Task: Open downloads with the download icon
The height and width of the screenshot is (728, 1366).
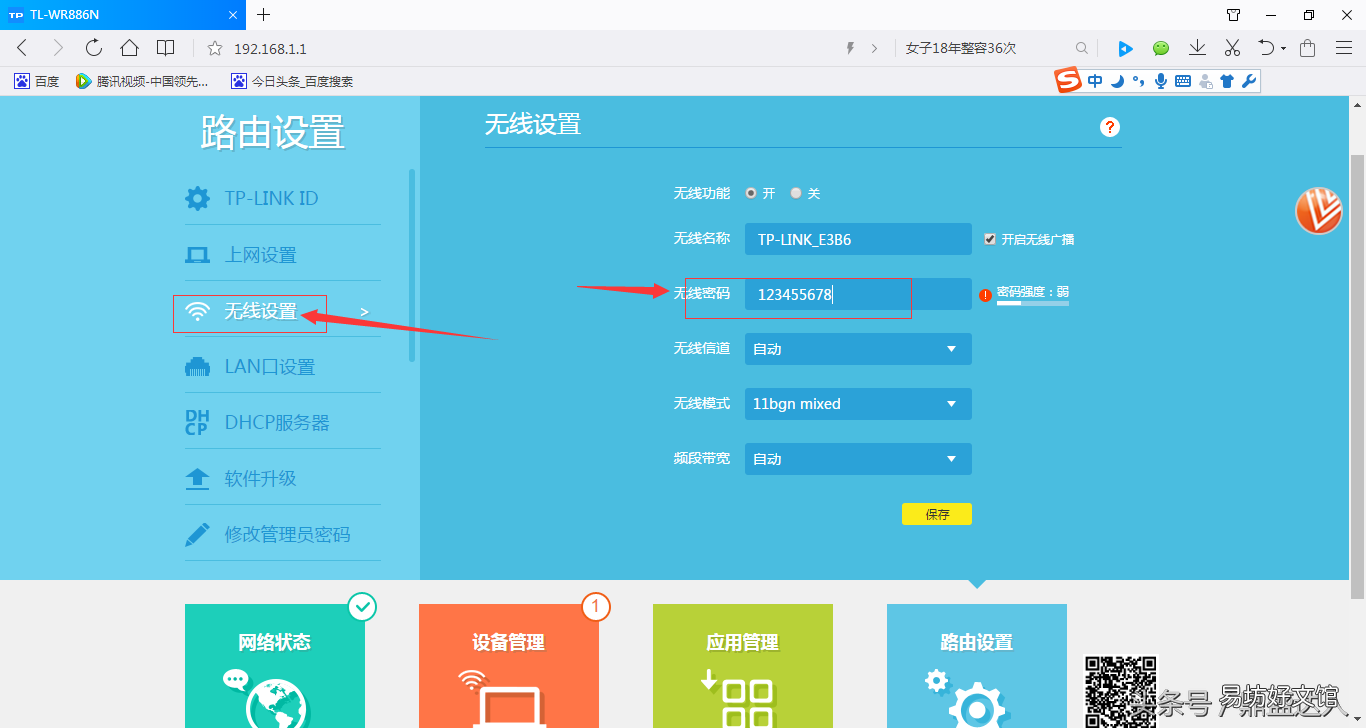Action: (x=1197, y=48)
